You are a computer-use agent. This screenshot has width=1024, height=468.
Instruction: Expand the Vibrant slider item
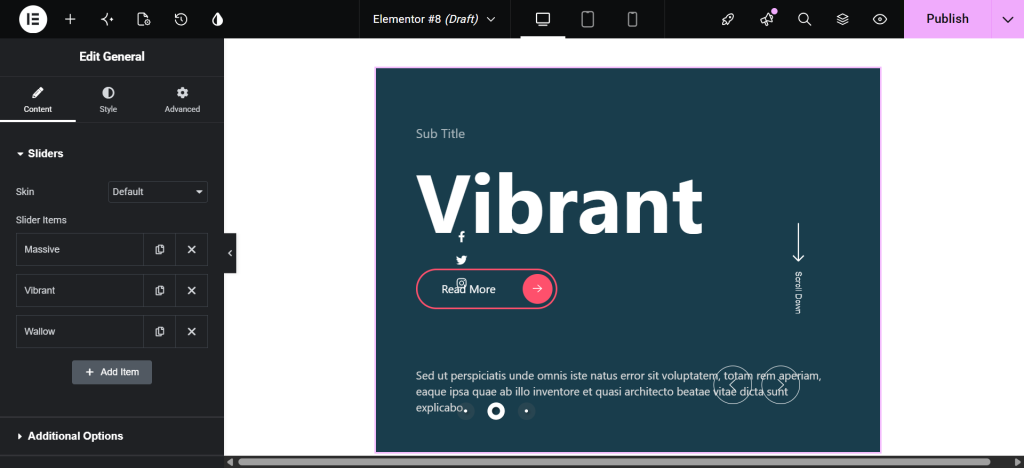click(x=80, y=290)
